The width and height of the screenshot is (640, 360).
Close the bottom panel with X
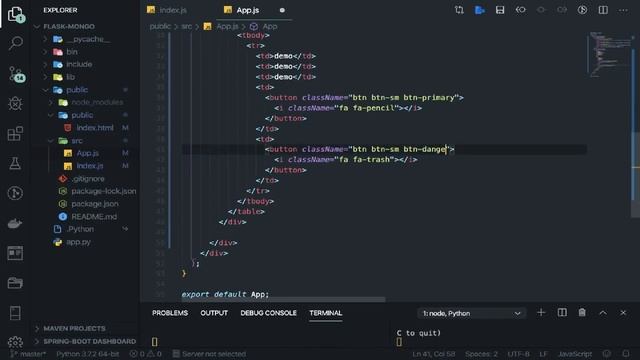[x=623, y=313]
